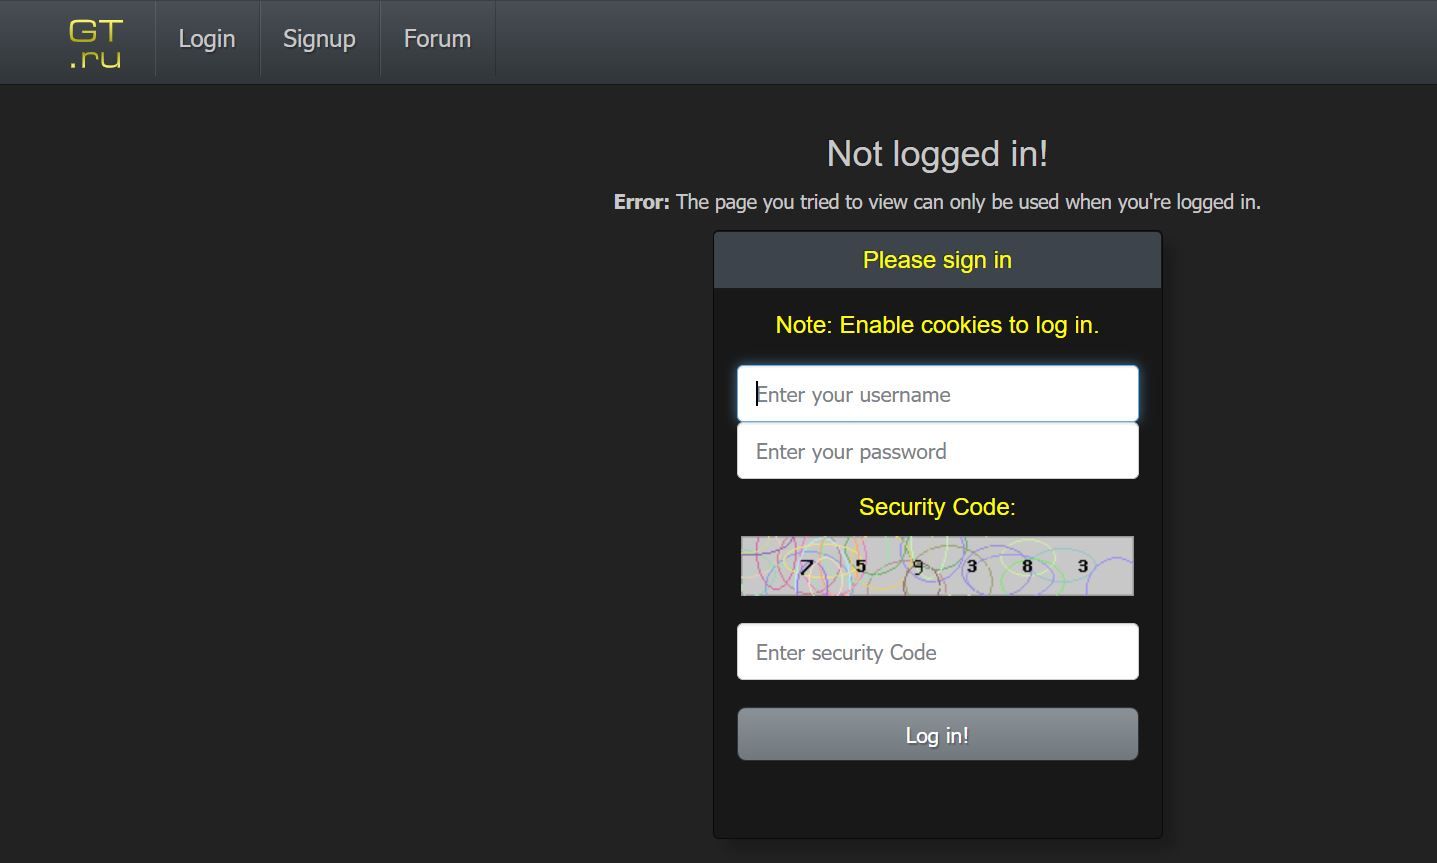Click inside the username input field
This screenshot has height=863, width=1437.
point(936,393)
